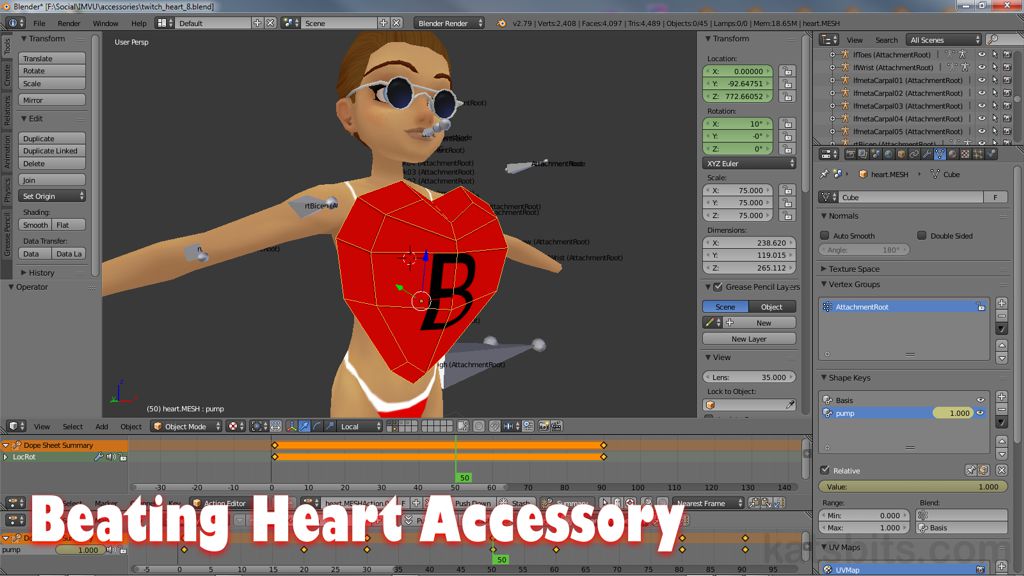Screen dimensions: 1024x576
Task: Adjust the shape key Value slider
Action: click(x=912, y=487)
